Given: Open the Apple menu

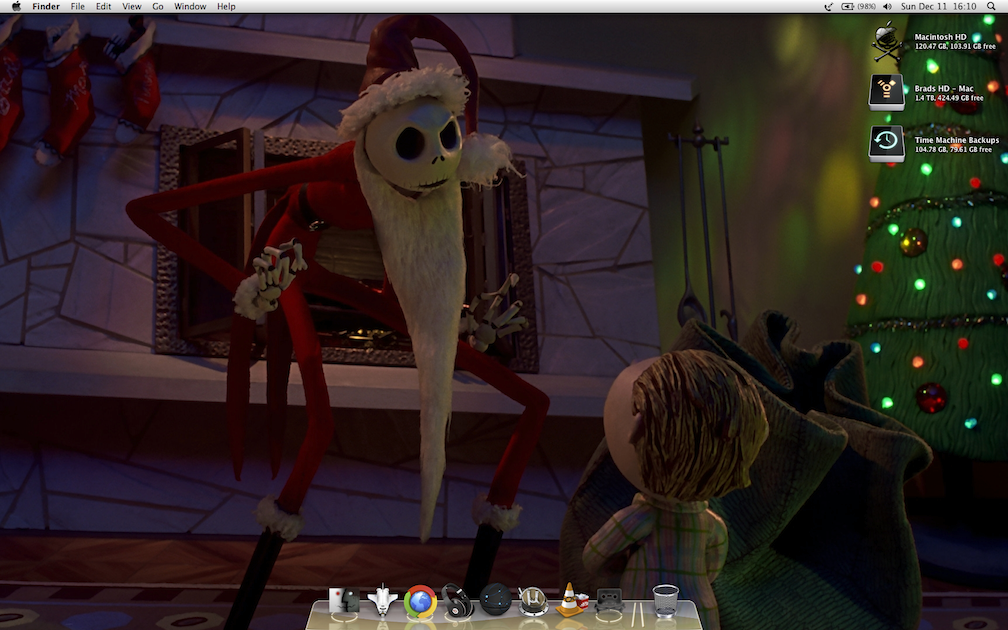Looking at the screenshot, I should tap(16, 6).
